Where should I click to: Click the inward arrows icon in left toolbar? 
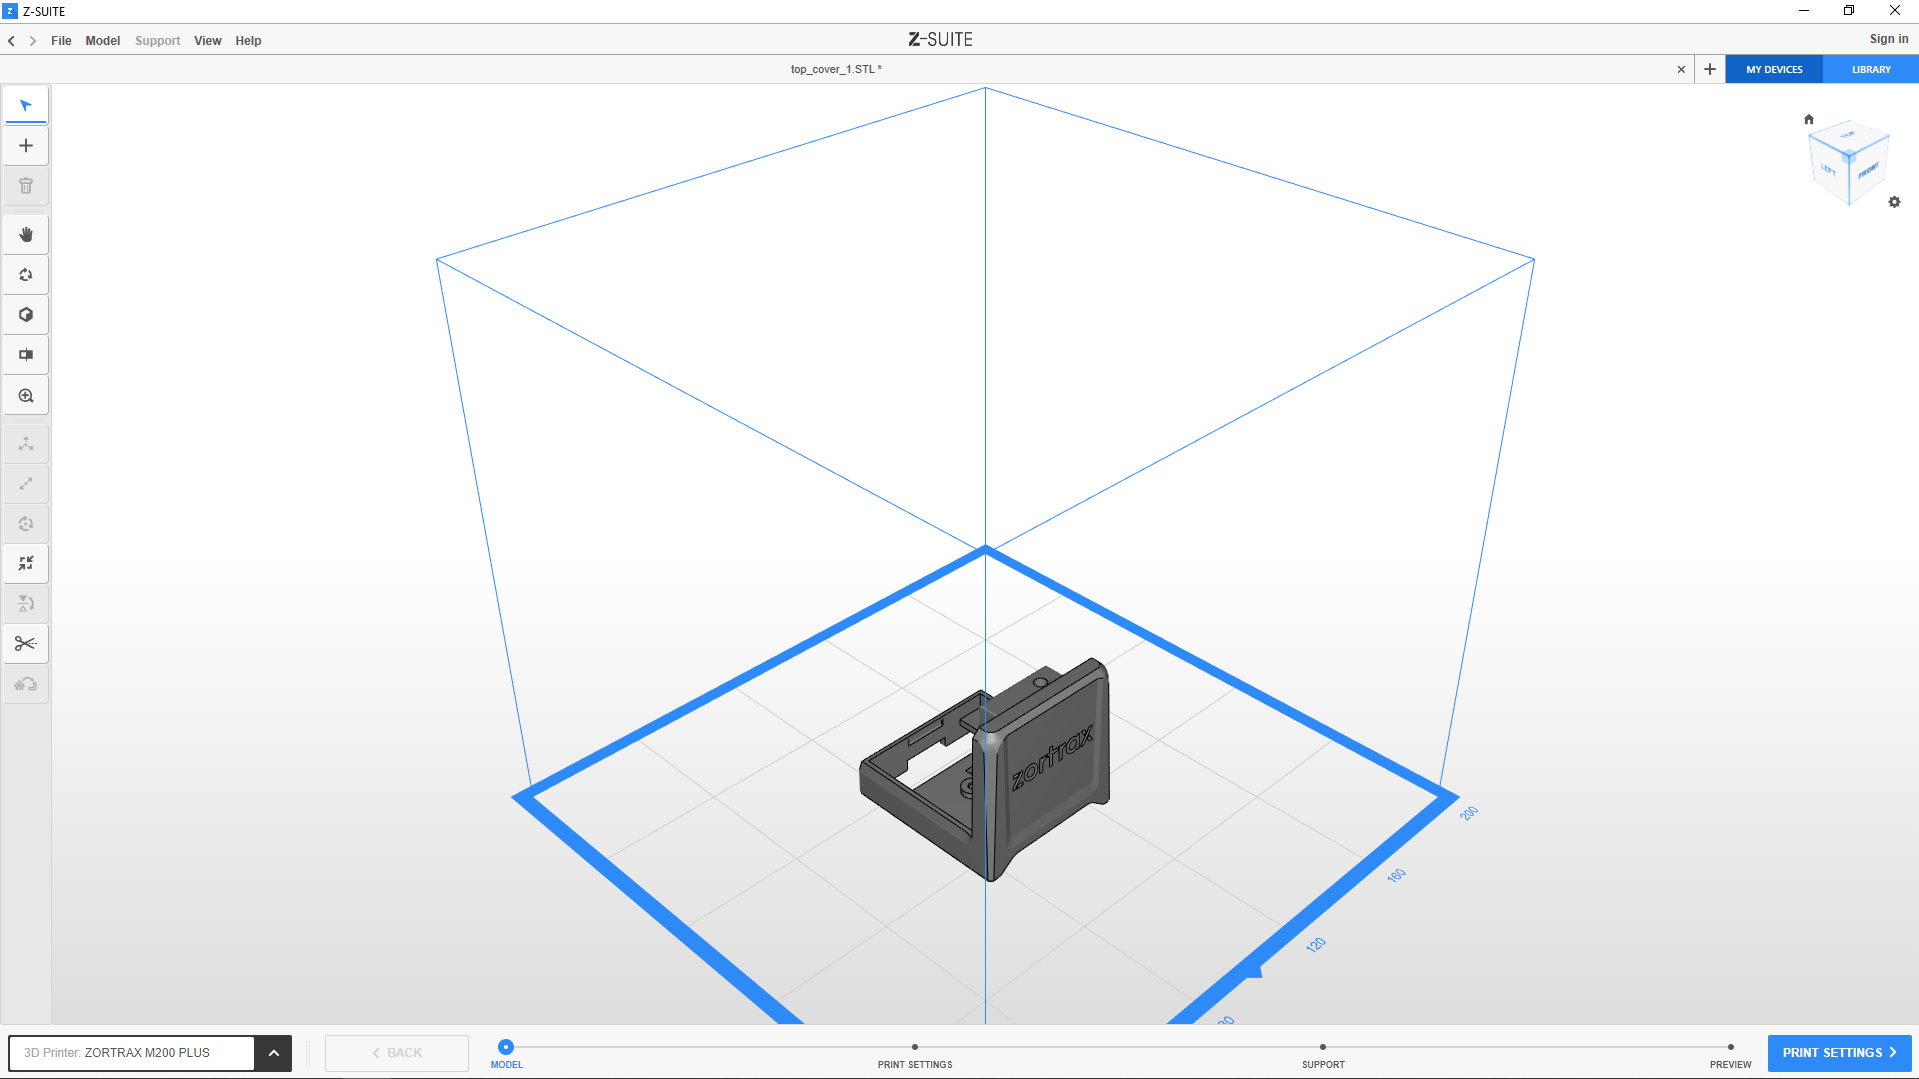[26, 564]
